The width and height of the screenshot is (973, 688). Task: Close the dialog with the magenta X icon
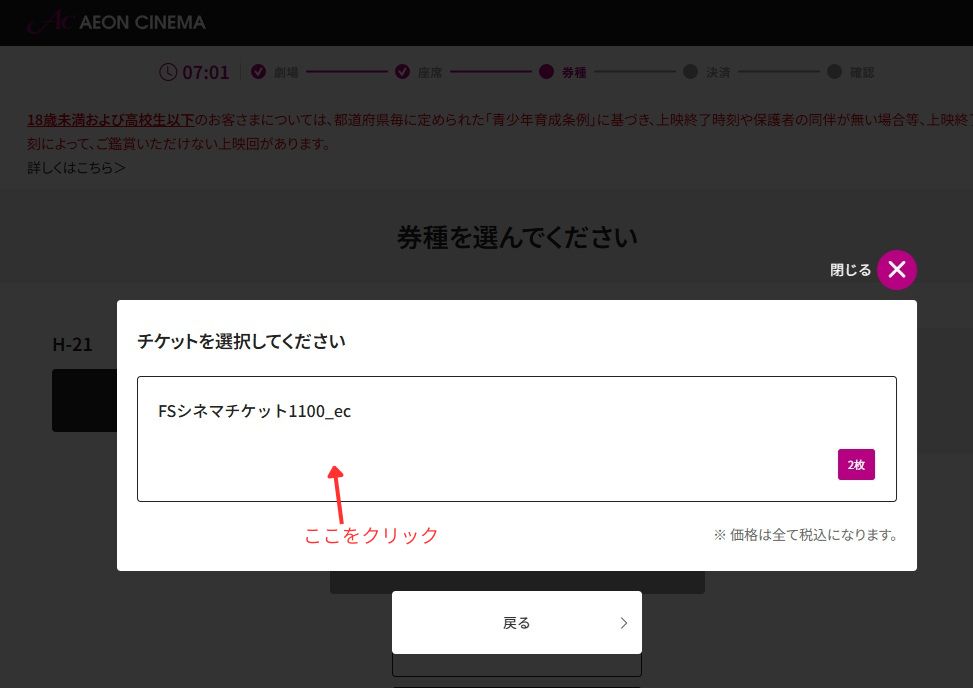click(x=897, y=270)
